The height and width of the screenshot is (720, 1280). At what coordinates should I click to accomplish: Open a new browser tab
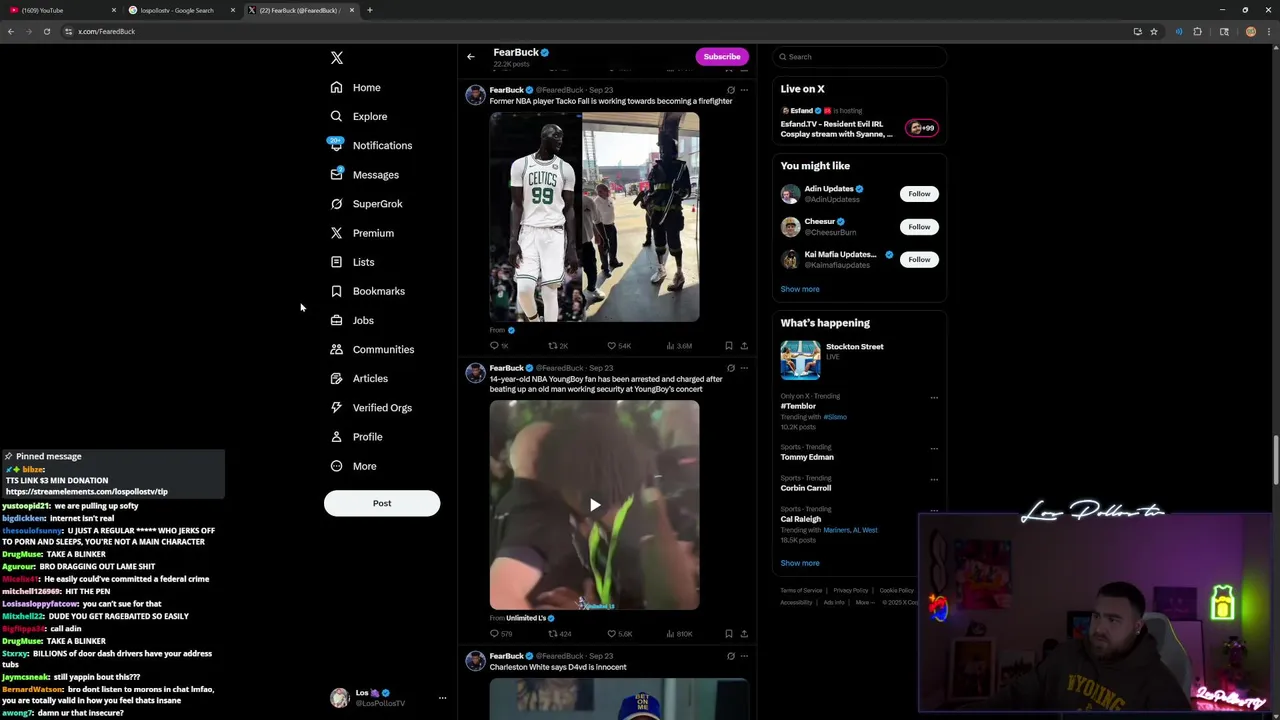coord(370,10)
